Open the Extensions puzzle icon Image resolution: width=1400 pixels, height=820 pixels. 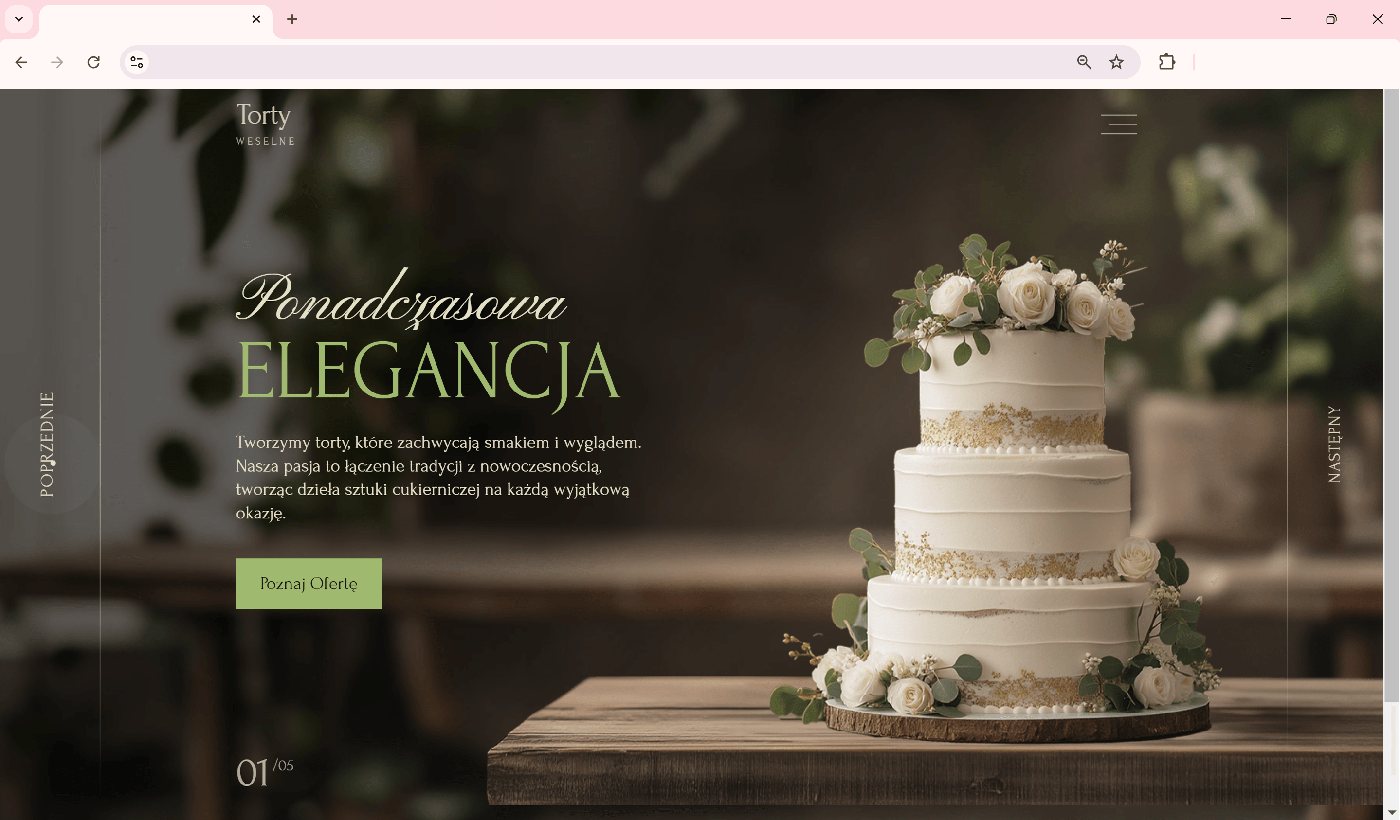tap(1167, 62)
